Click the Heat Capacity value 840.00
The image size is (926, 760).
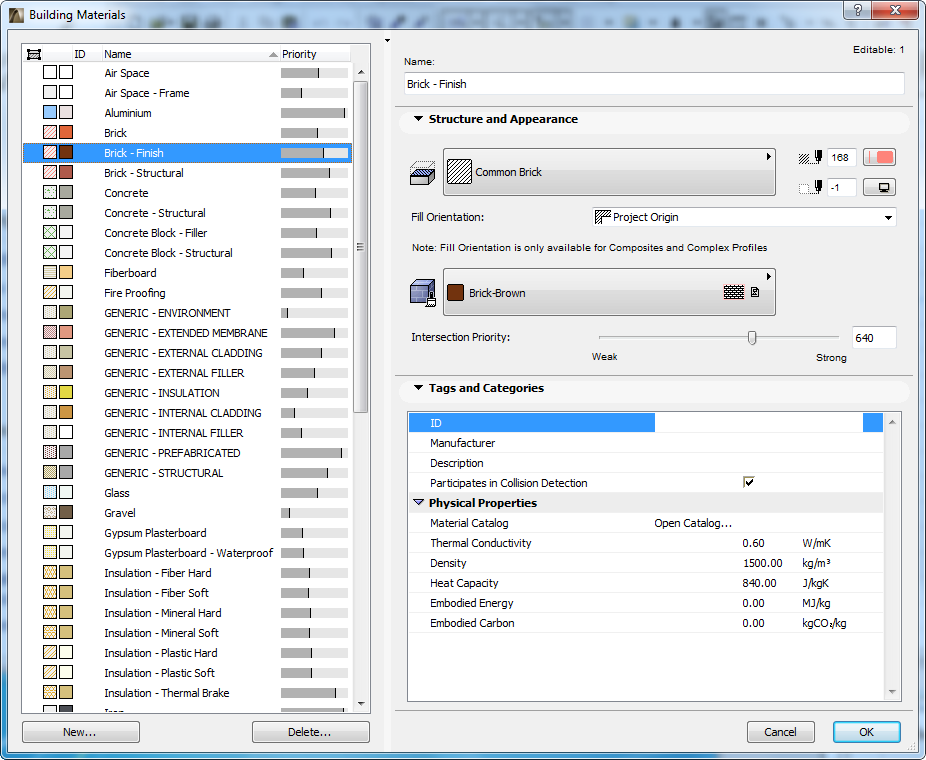coord(759,583)
